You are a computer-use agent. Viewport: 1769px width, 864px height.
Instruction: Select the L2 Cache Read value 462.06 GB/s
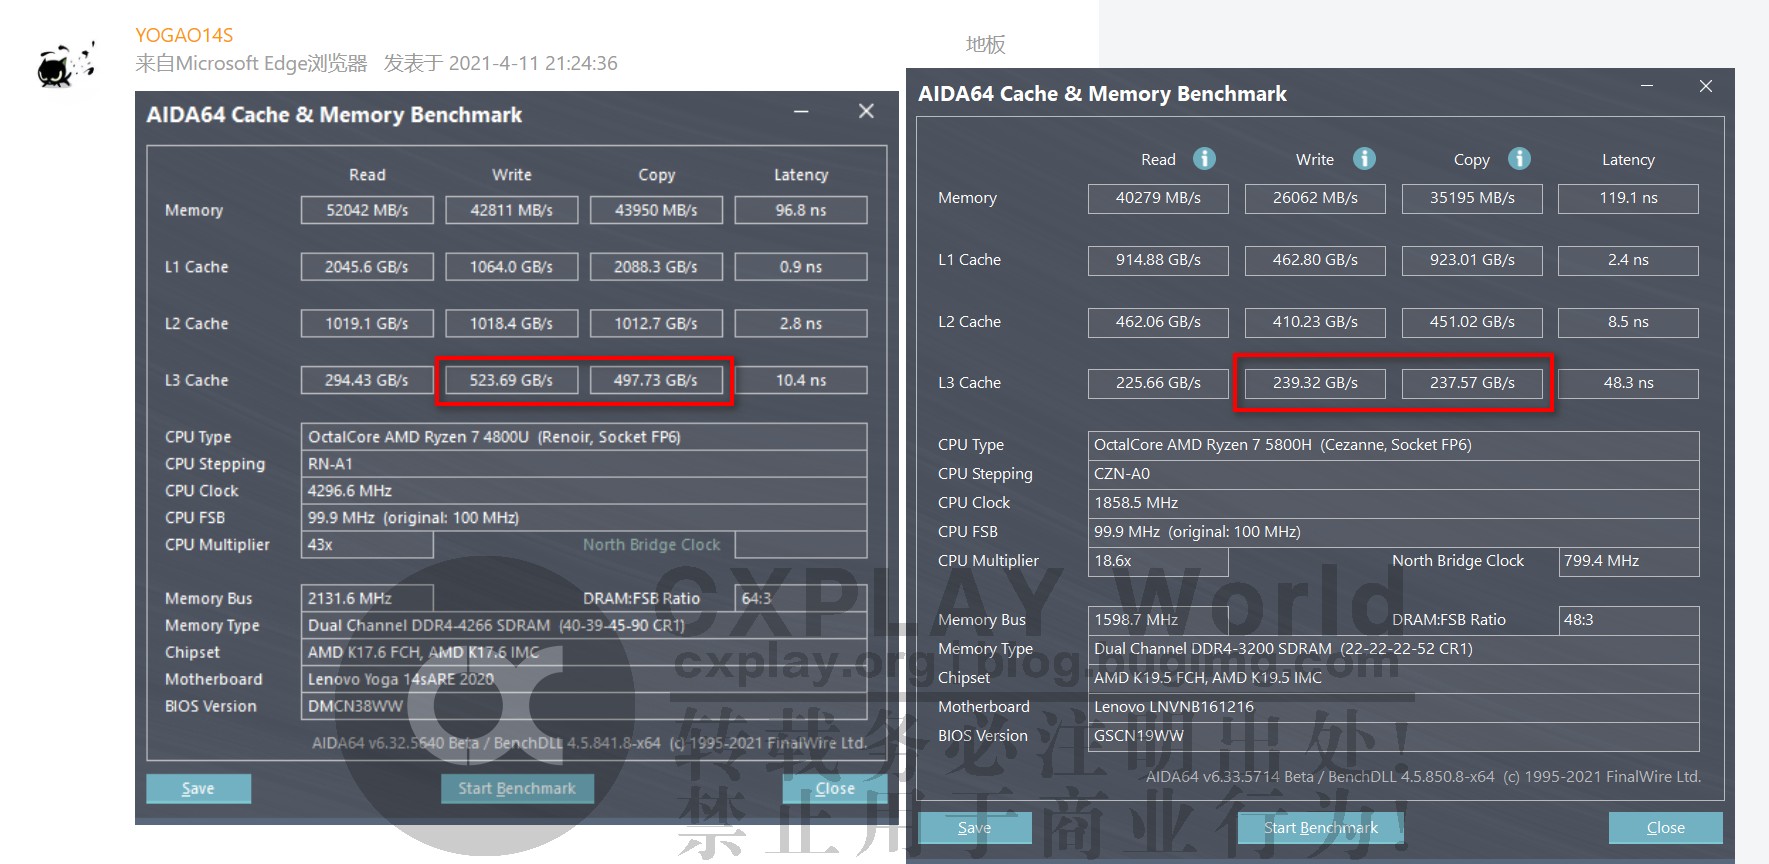(1158, 322)
